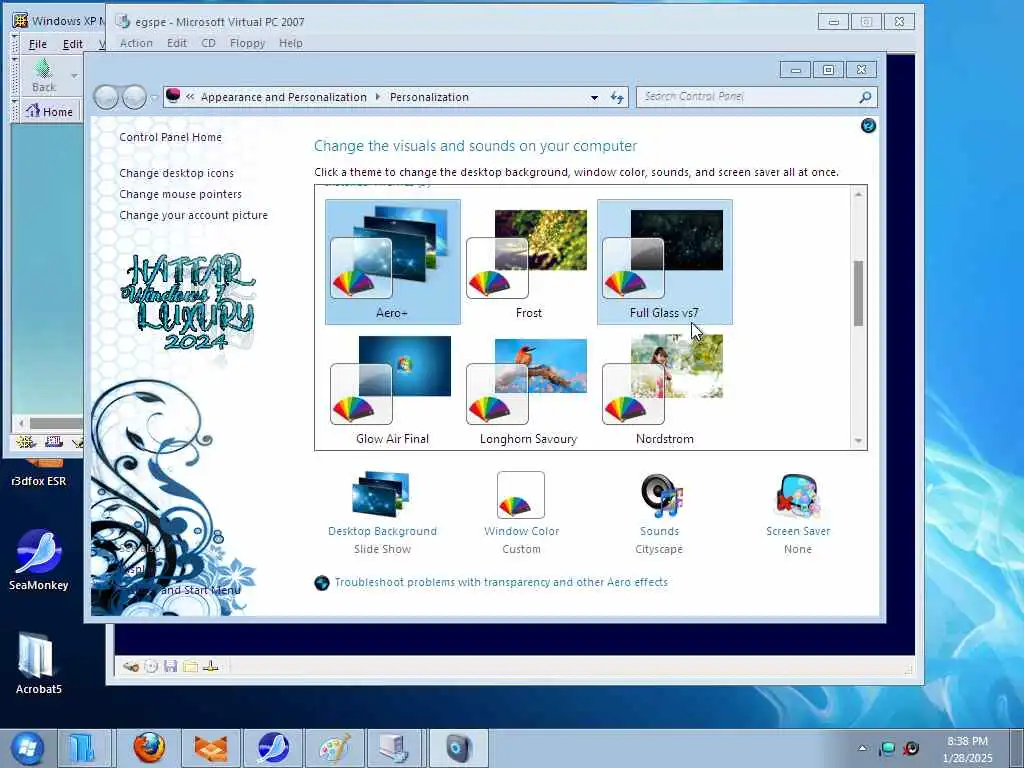
Task: Open Edit menu in Windows XP Mode window
Action: (x=72, y=44)
